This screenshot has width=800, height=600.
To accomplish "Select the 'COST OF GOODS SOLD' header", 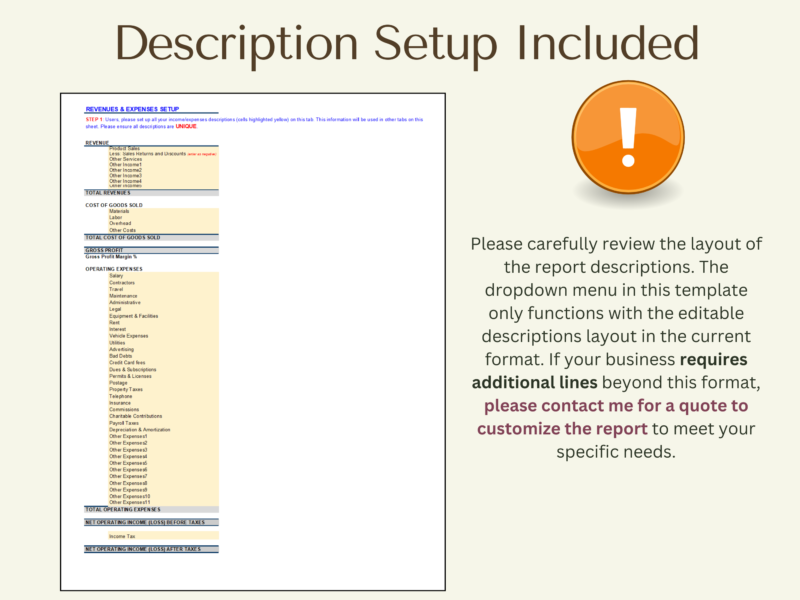I will (114, 205).
